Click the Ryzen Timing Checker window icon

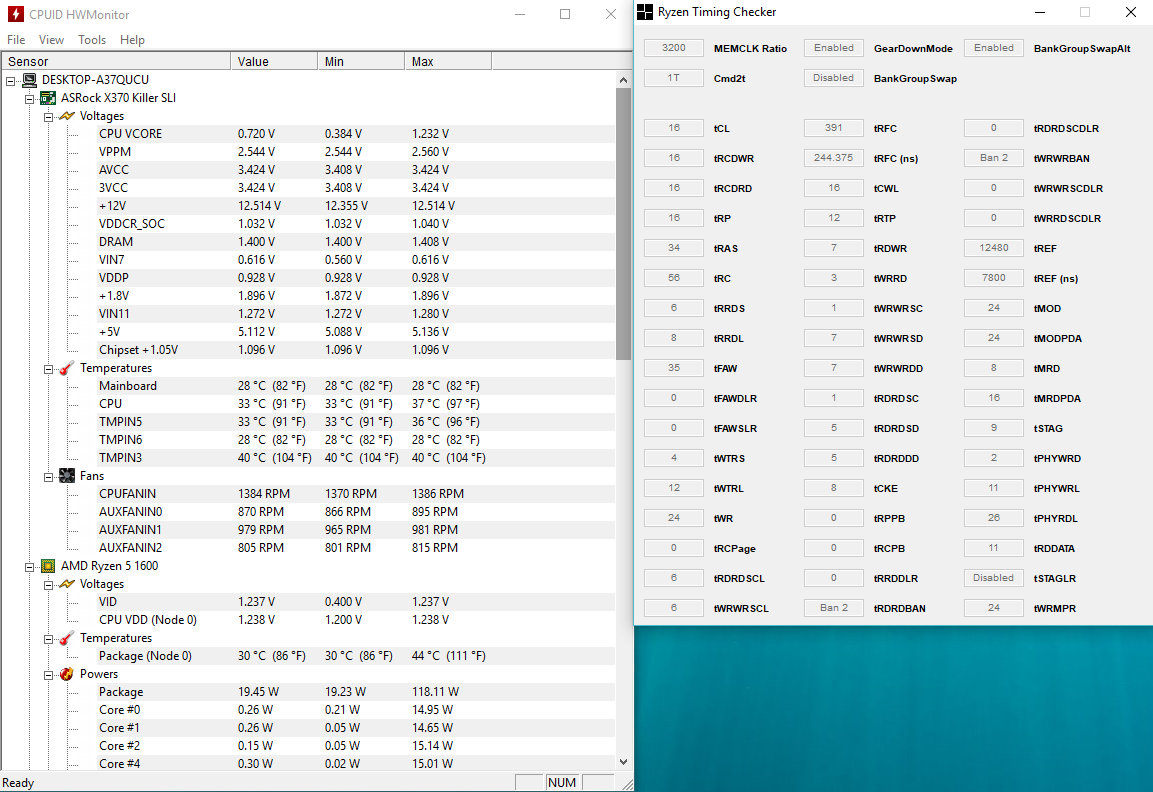tap(645, 12)
